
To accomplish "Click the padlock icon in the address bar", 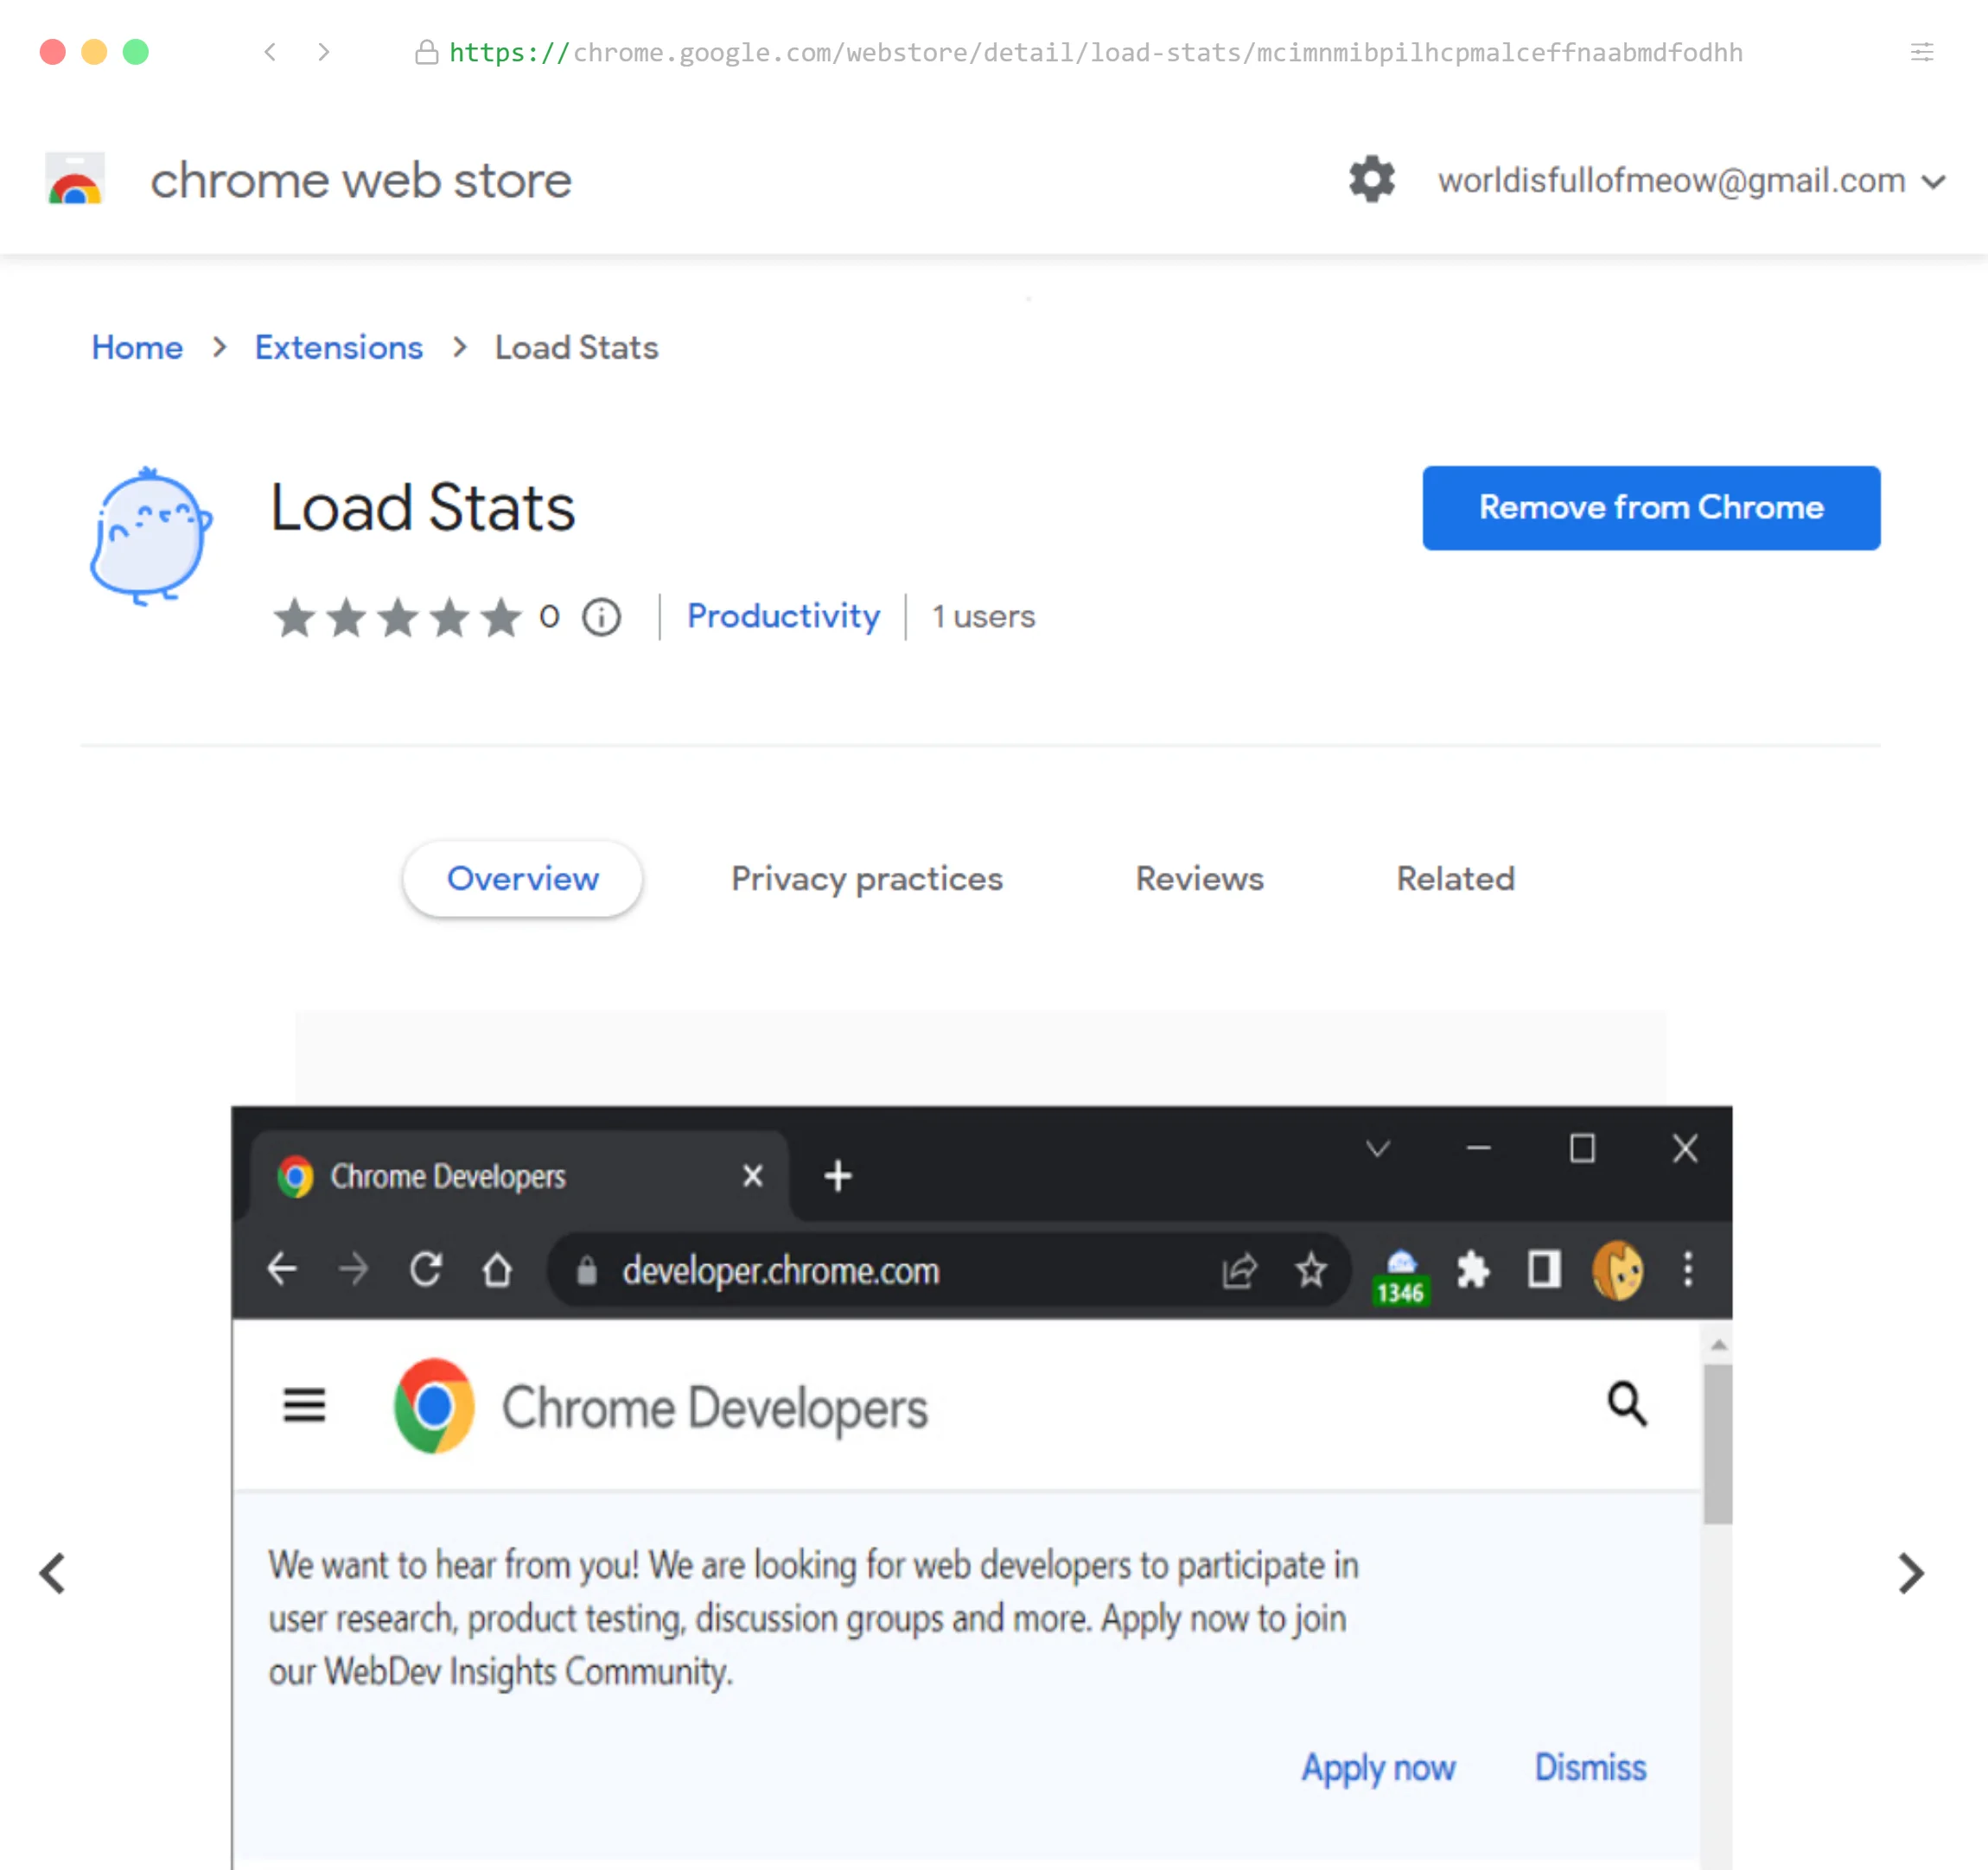I will click(x=426, y=52).
